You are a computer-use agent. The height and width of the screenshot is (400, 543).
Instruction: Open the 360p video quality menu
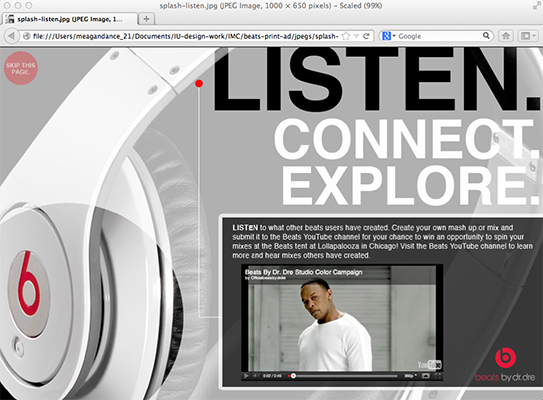410,376
